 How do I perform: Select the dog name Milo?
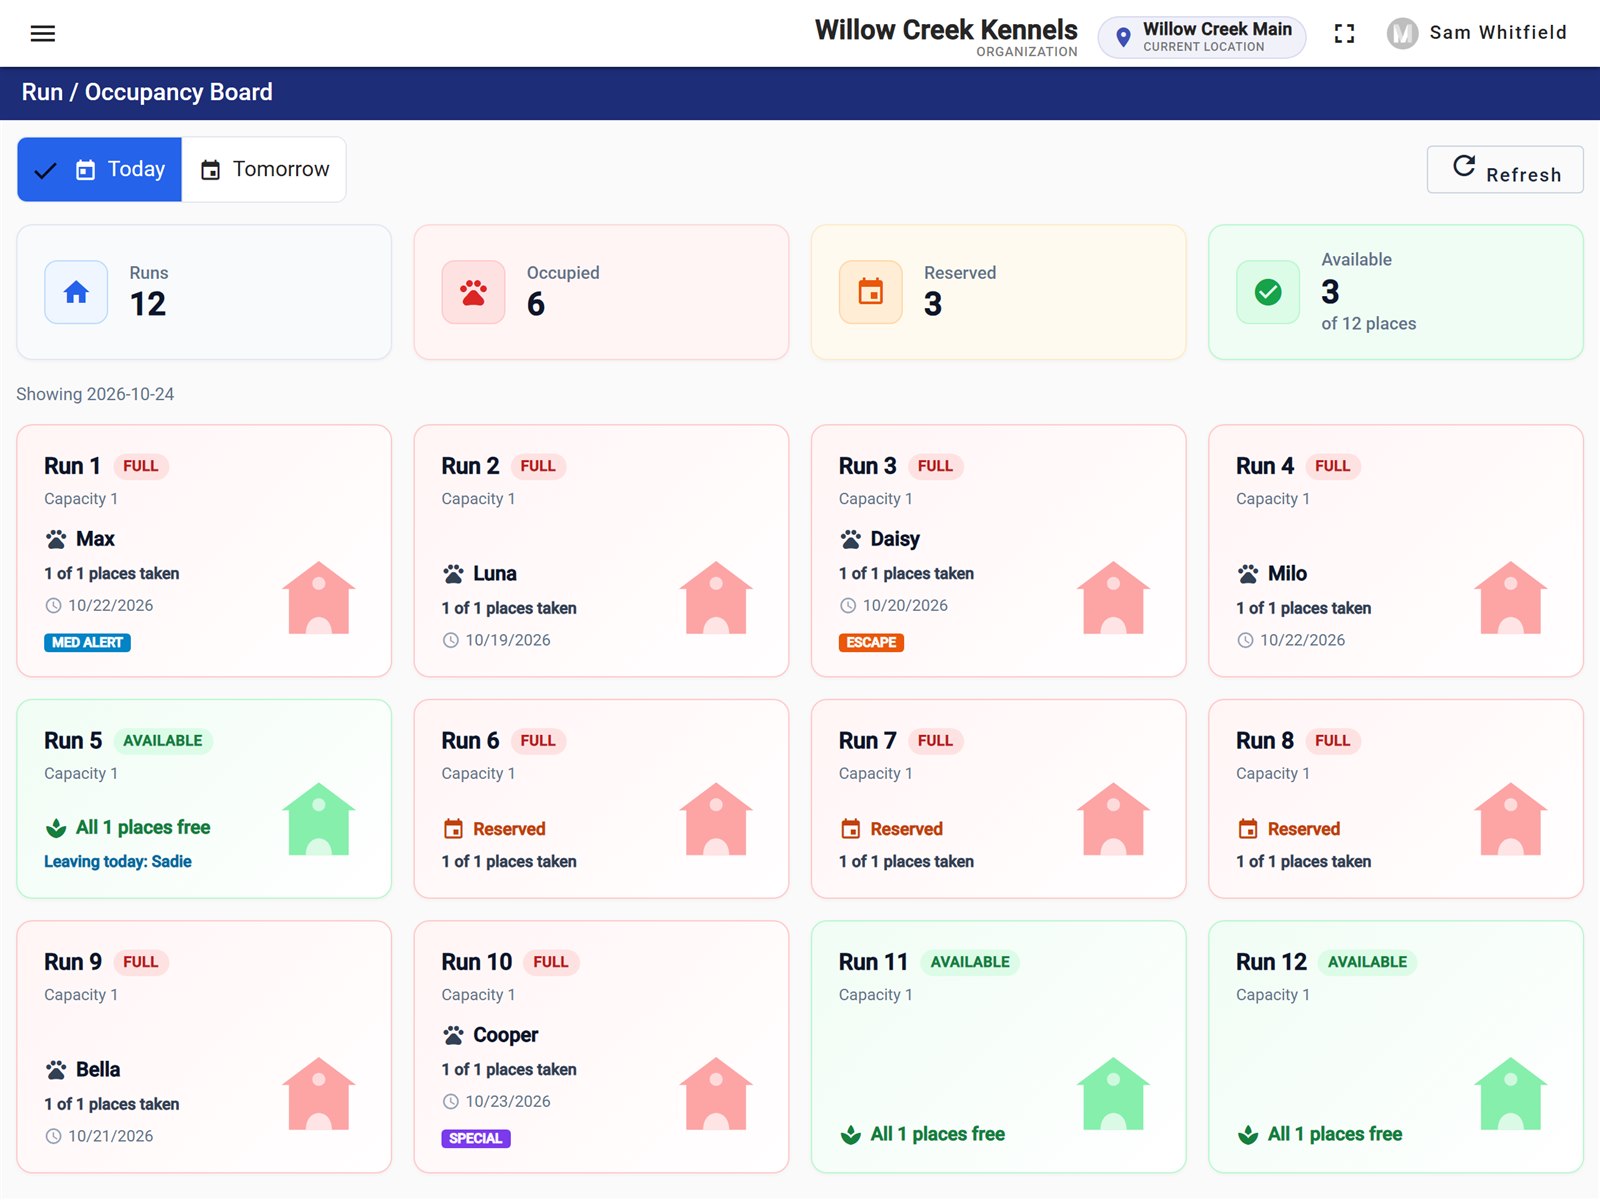(x=1287, y=574)
